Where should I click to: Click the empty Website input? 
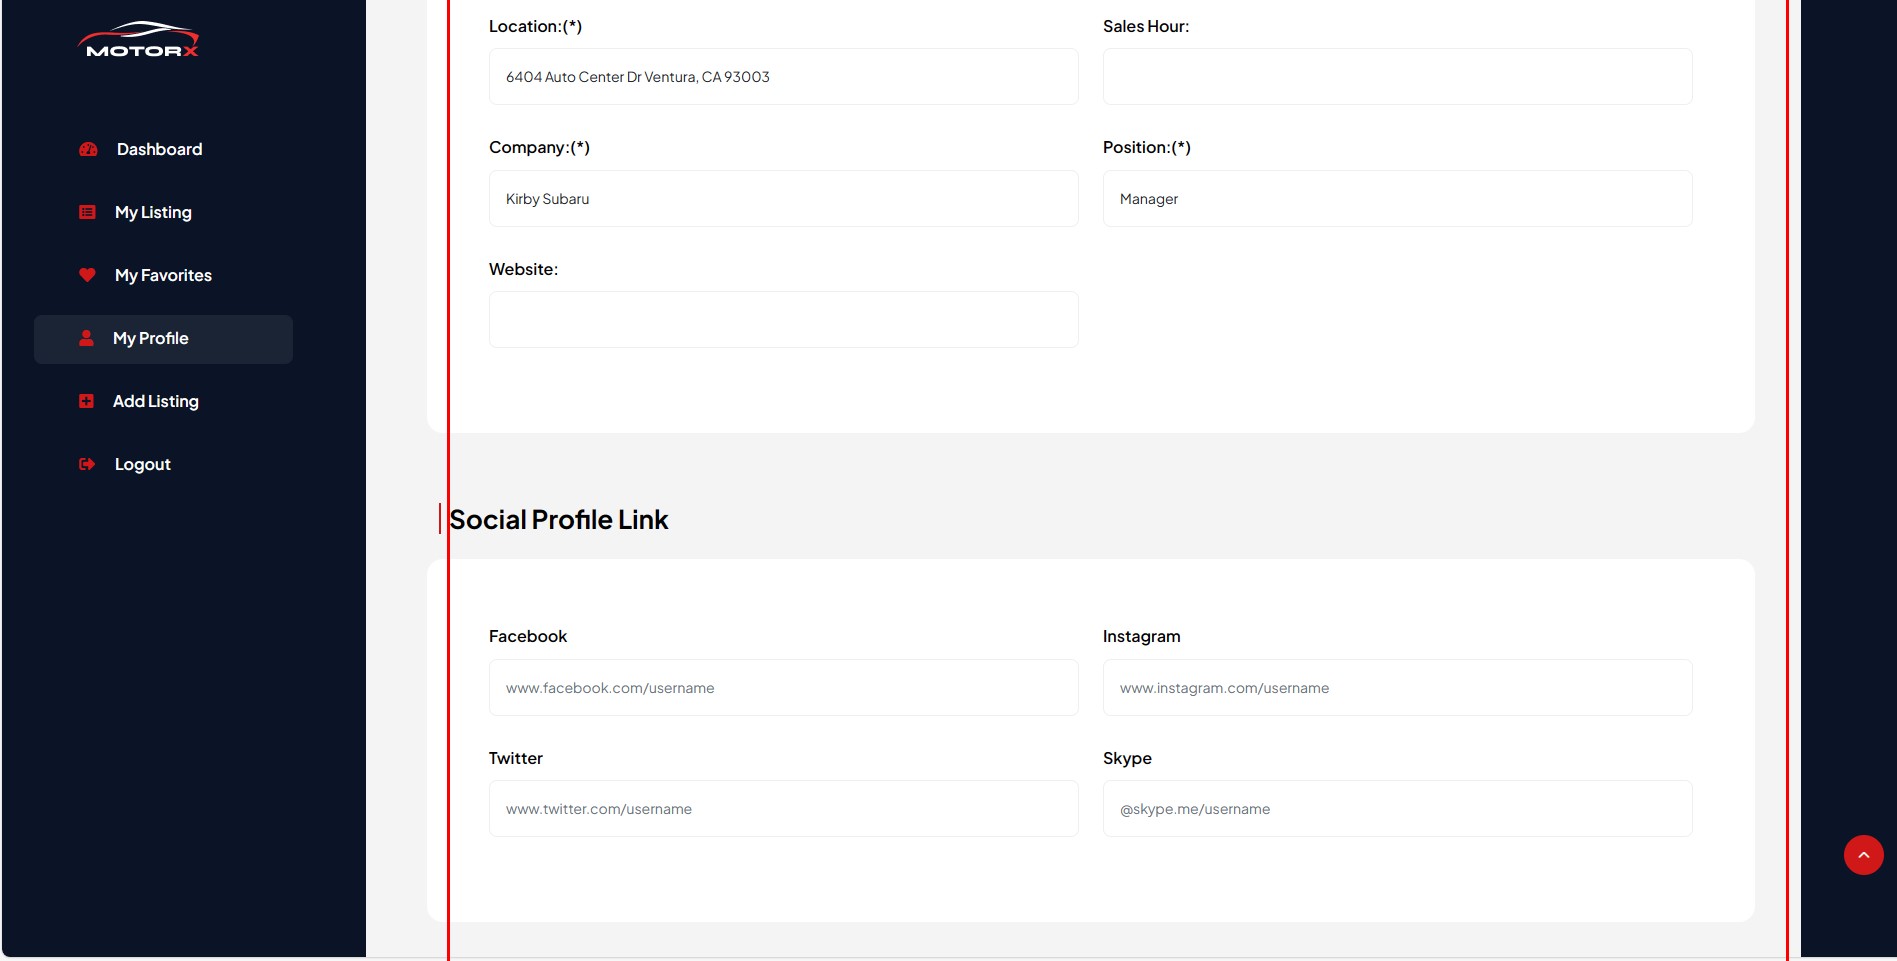(783, 320)
